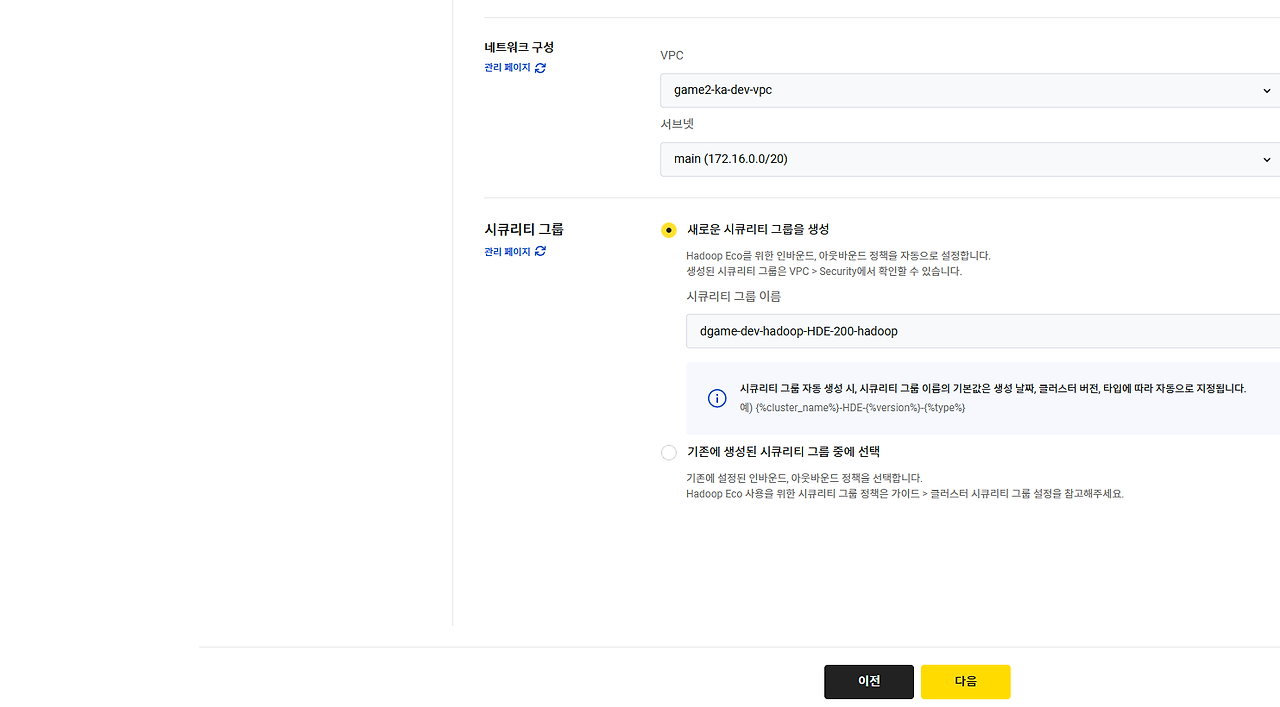Expand the chevron on the VPC selector
This screenshot has height=707, width=1280.
coord(1266,90)
